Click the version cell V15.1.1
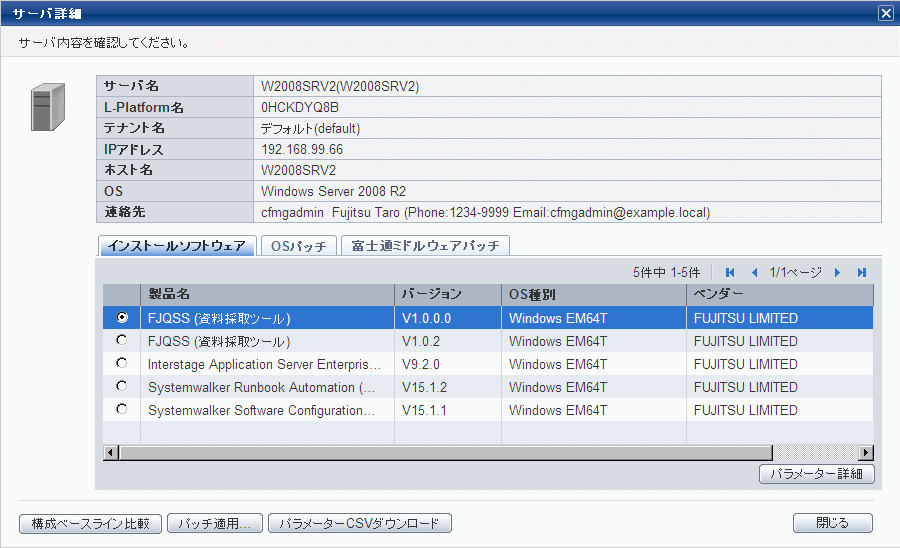The width and height of the screenshot is (900, 548). coord(424,410)
